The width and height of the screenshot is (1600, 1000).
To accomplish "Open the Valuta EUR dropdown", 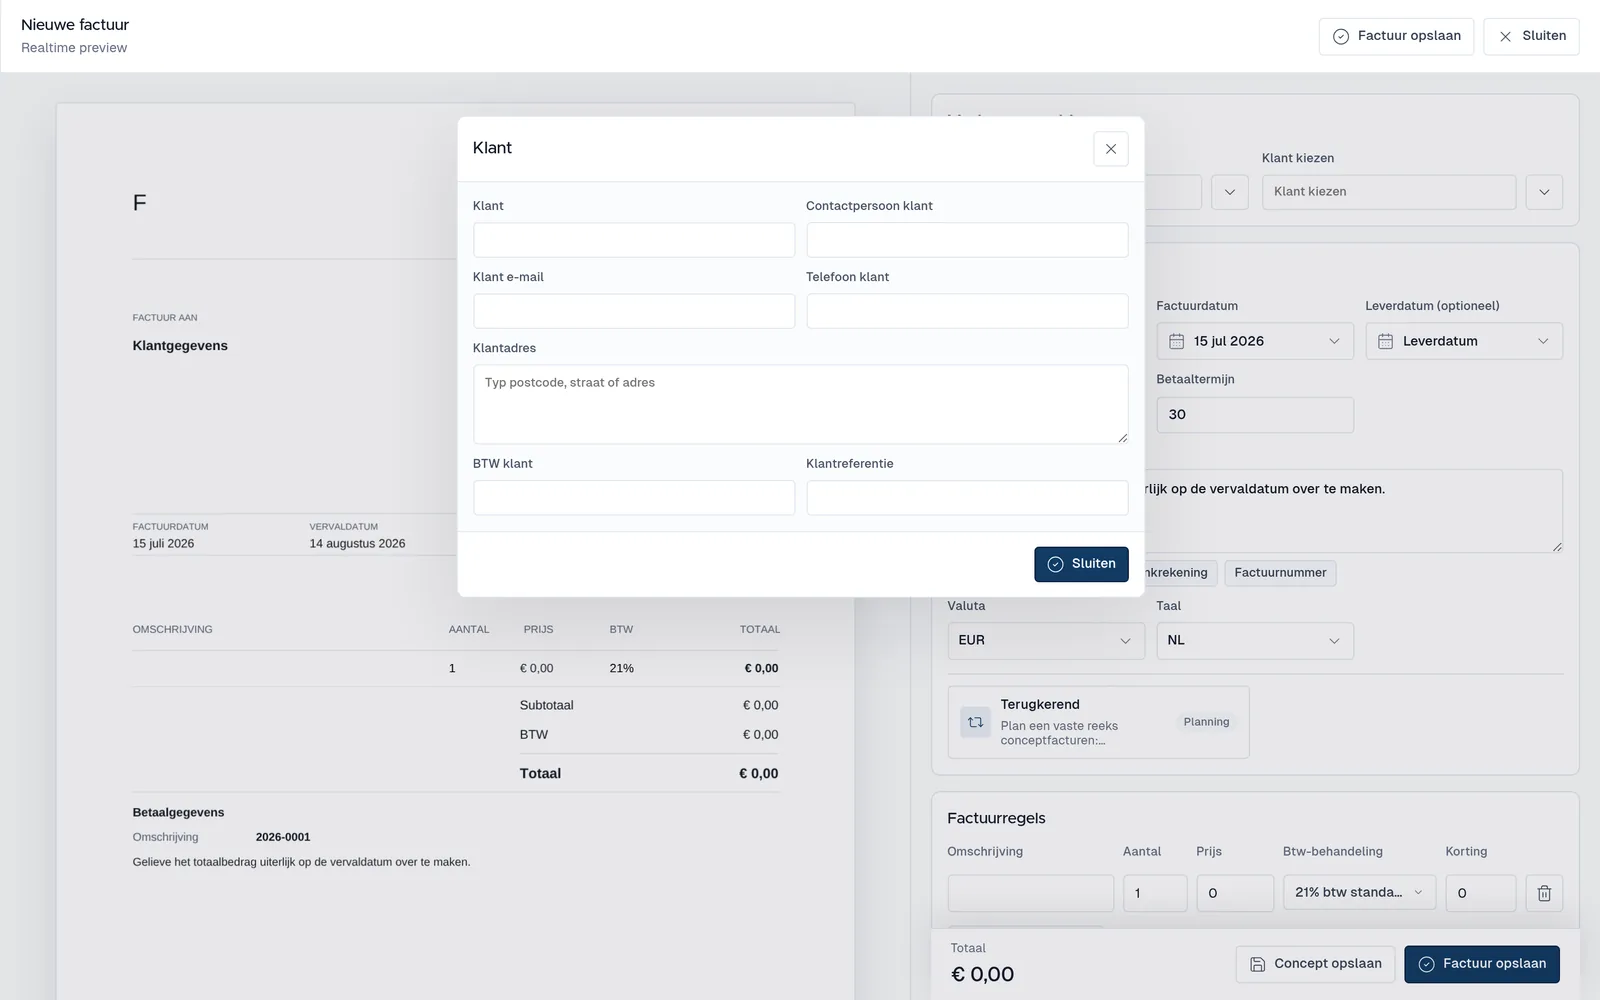I will click(1045, 641).
